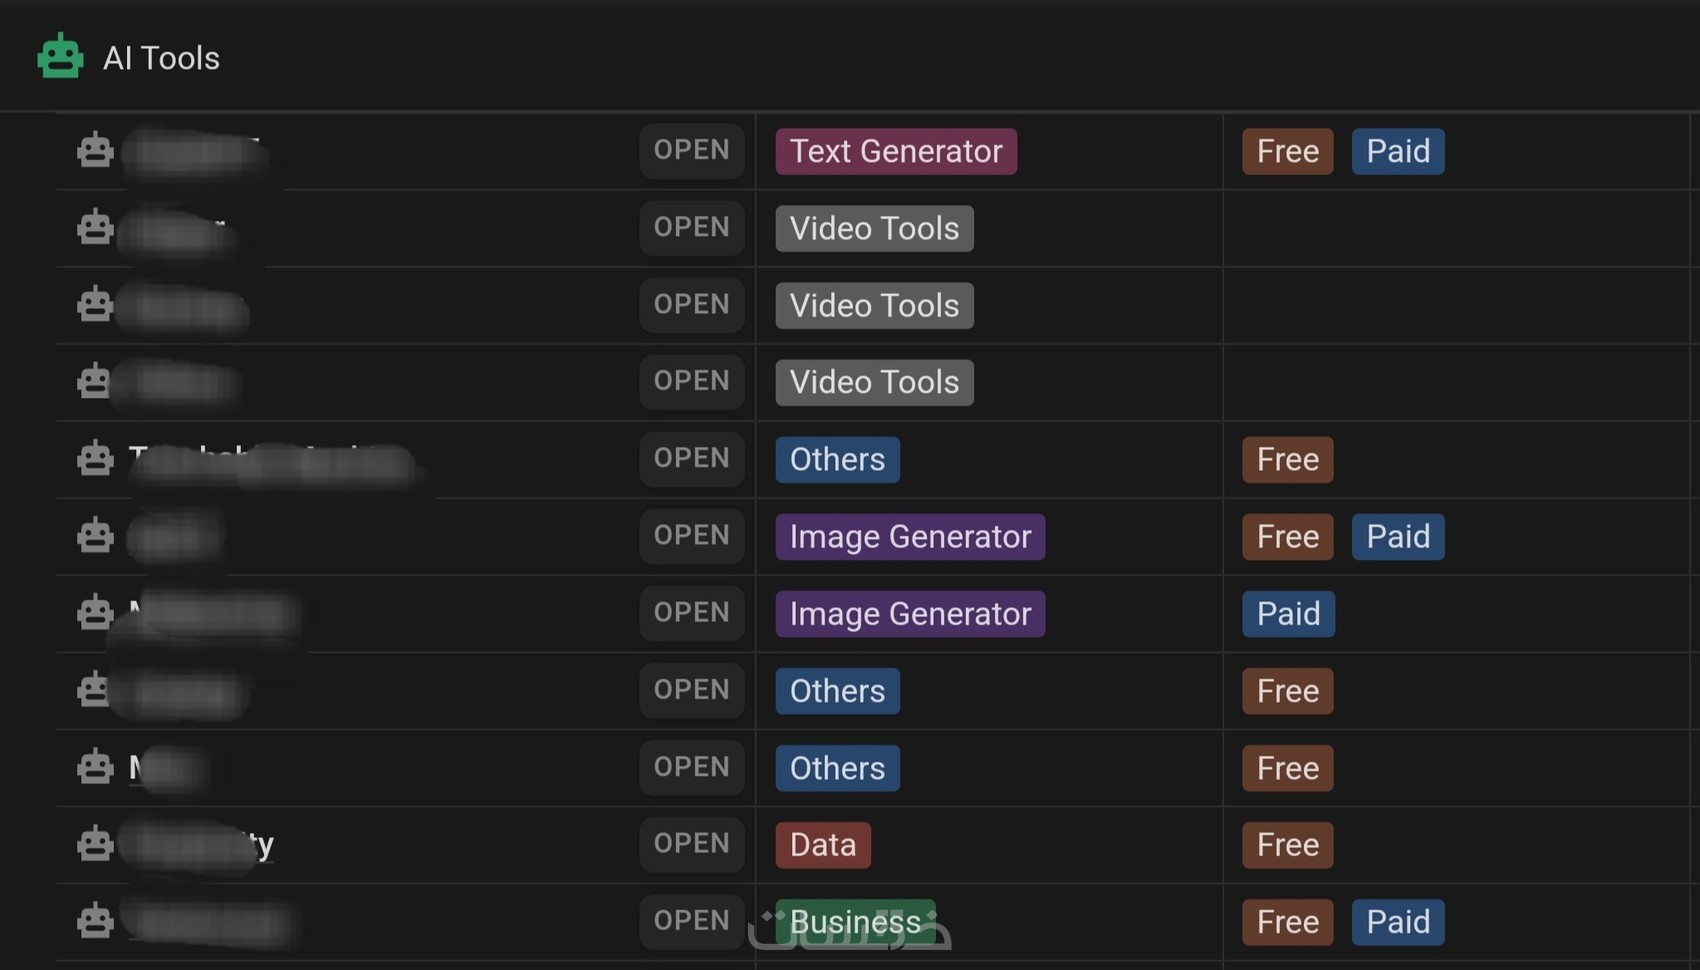1700x970 pixels.
Task: Click the green Business category tag
Action: pyautogui.click(x=855, y=921)
